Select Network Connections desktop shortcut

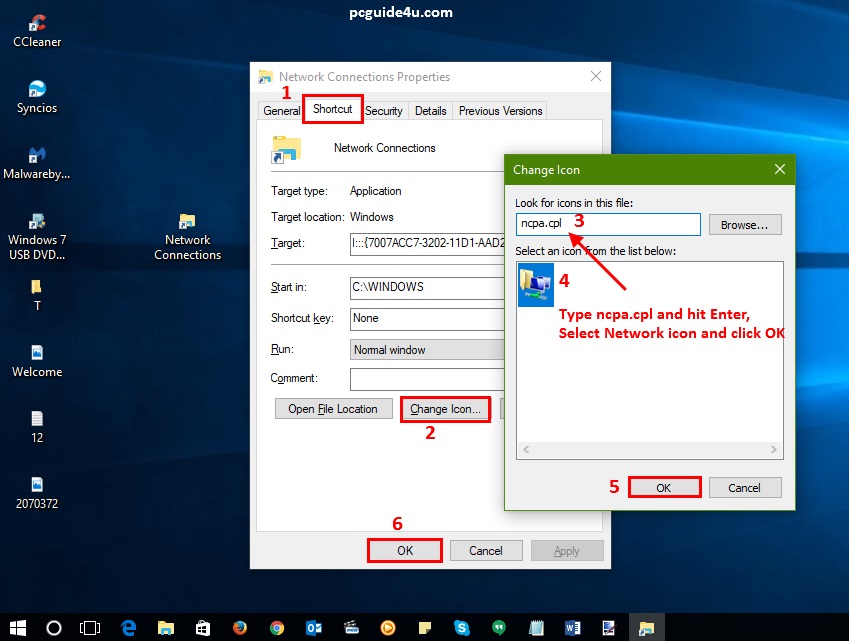click(x=187, y=235)
